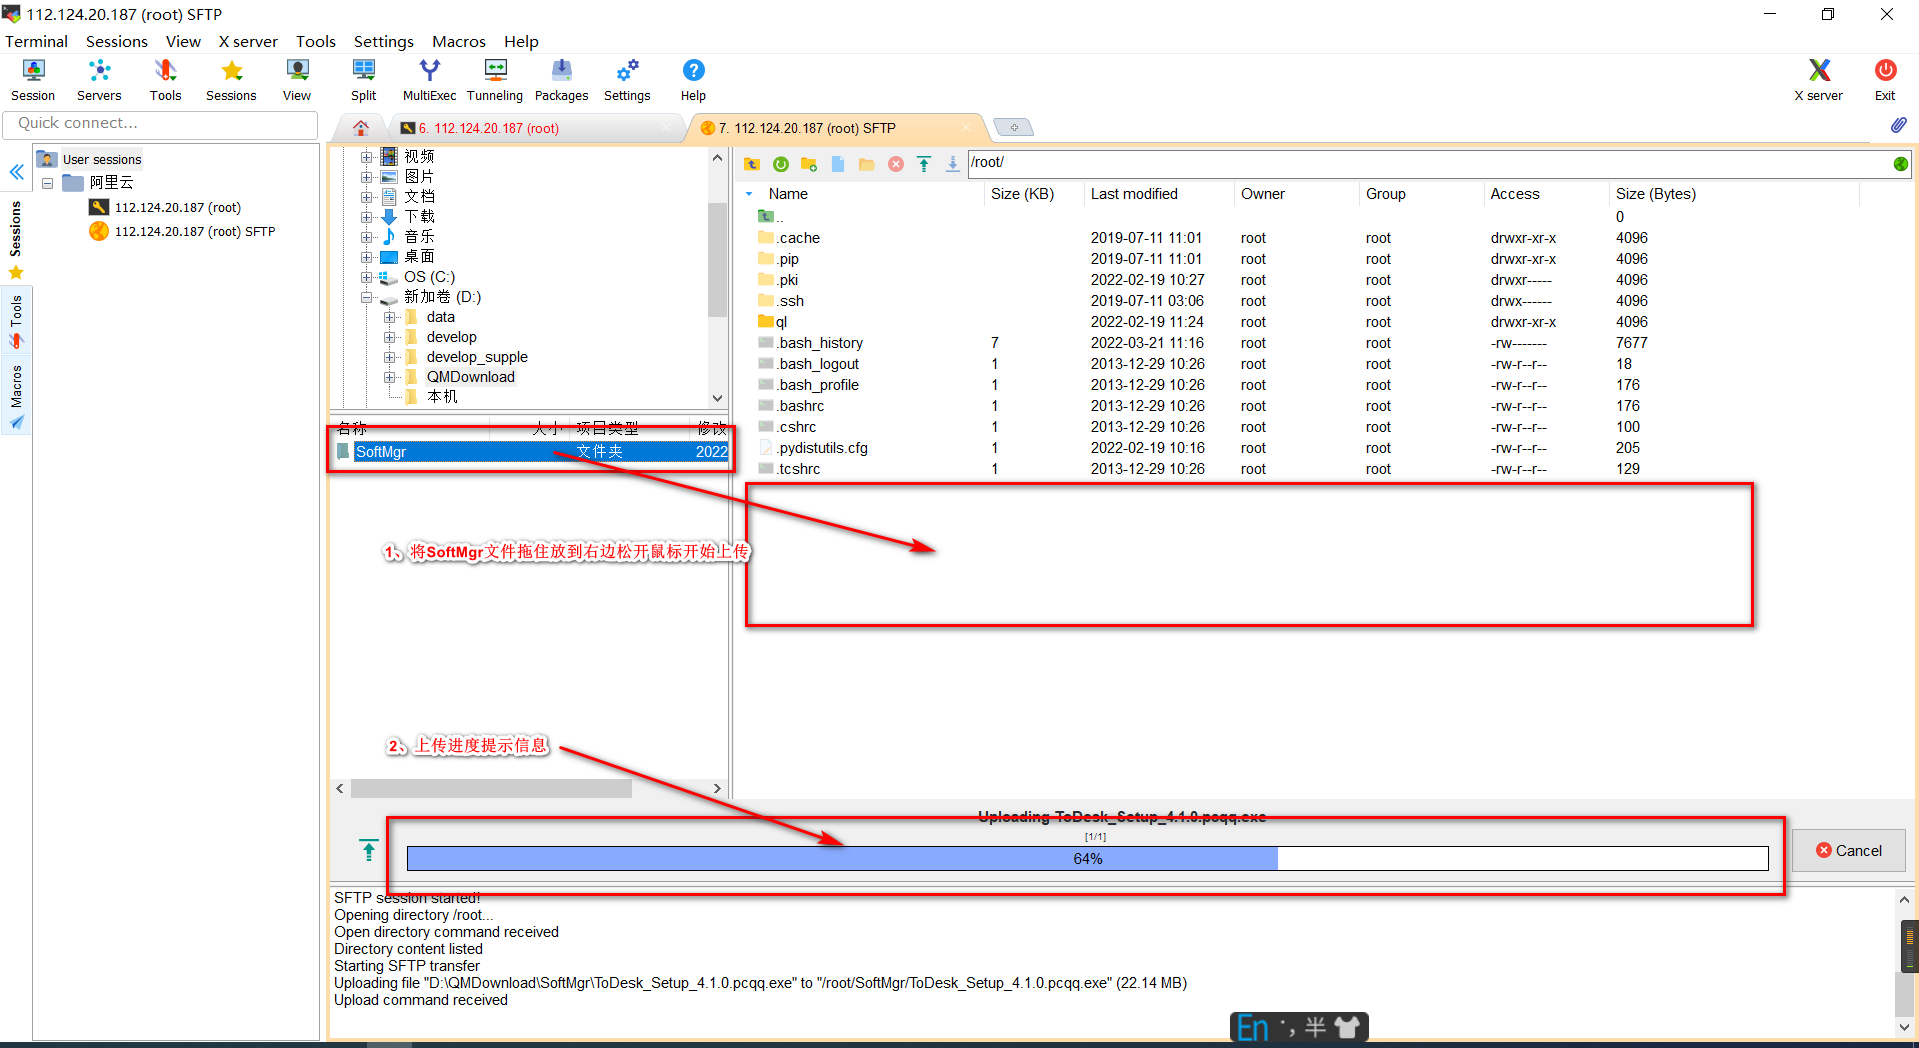Image resolution: width=1919 pixels, height=1048 pixels.
Task: Expand the develop folder in the tree
Action: pos(391,337)
